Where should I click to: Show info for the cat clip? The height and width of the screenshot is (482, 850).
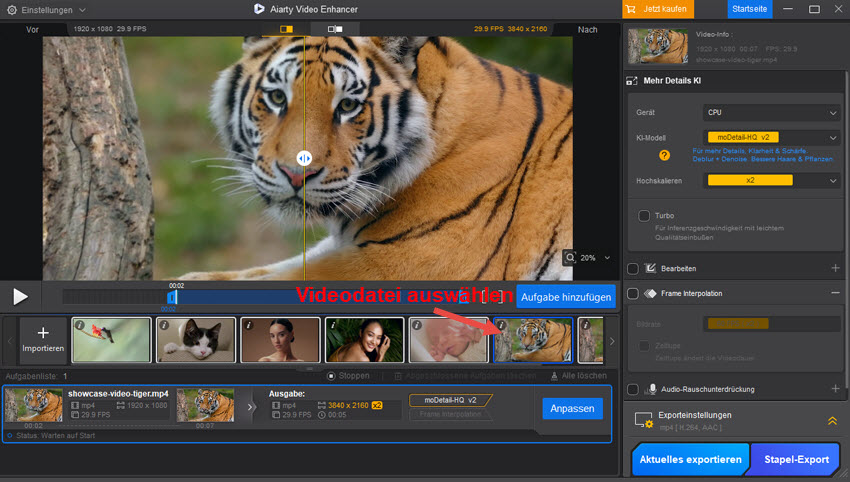[x=164, y=325]
